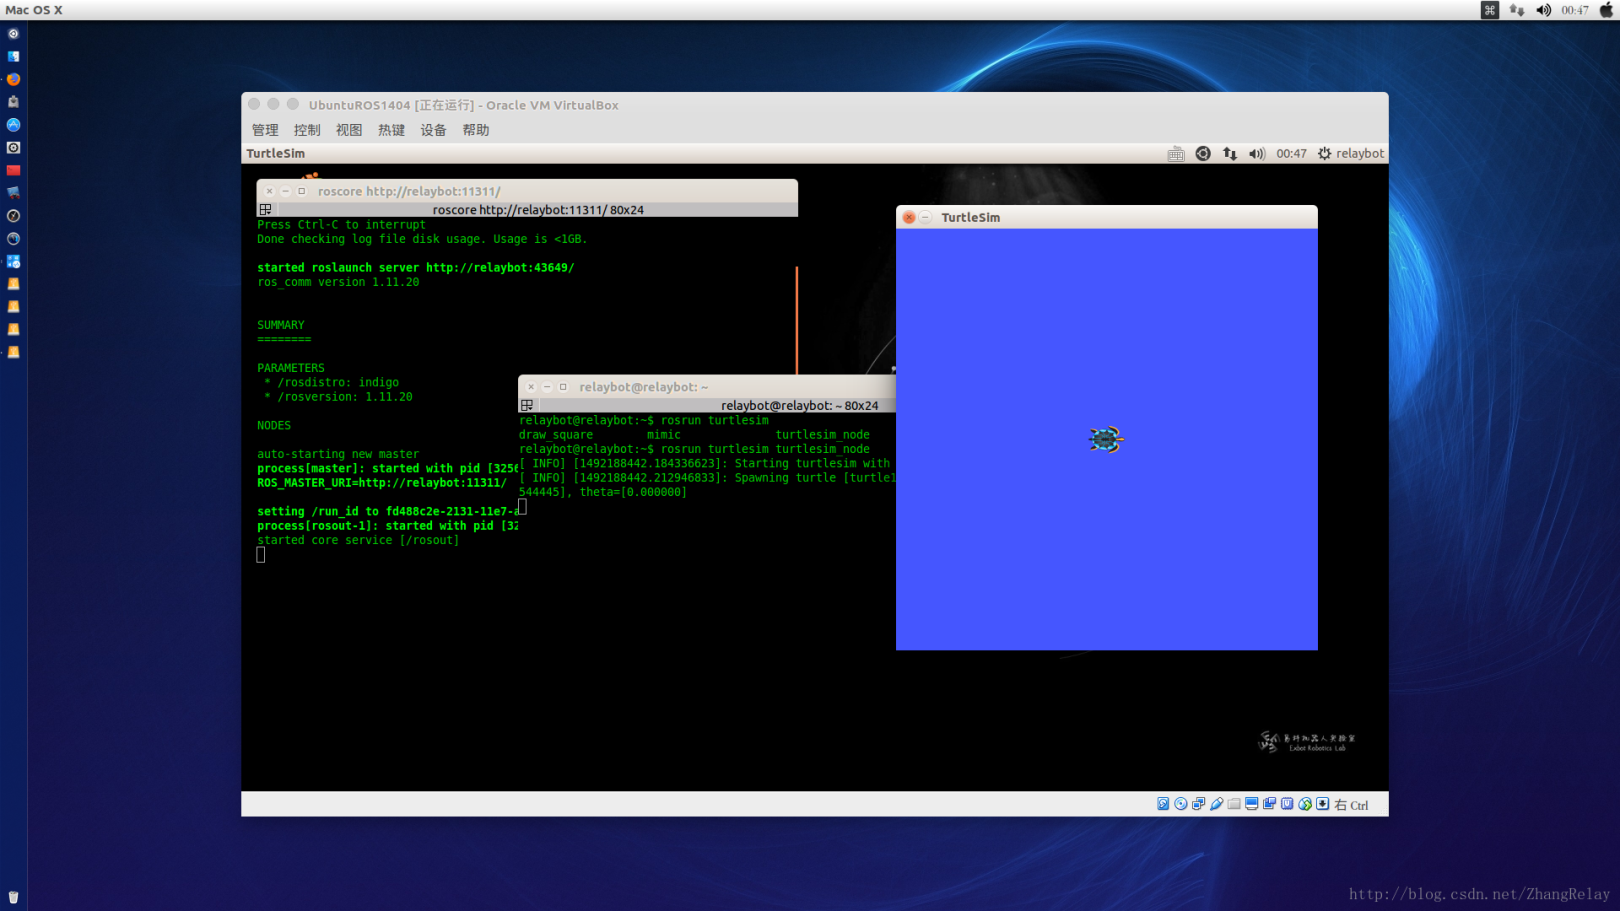Click VirtualBox CPU virtualization status icon
Viewport: 1620px width, 911px height.
coord(1287,804)
